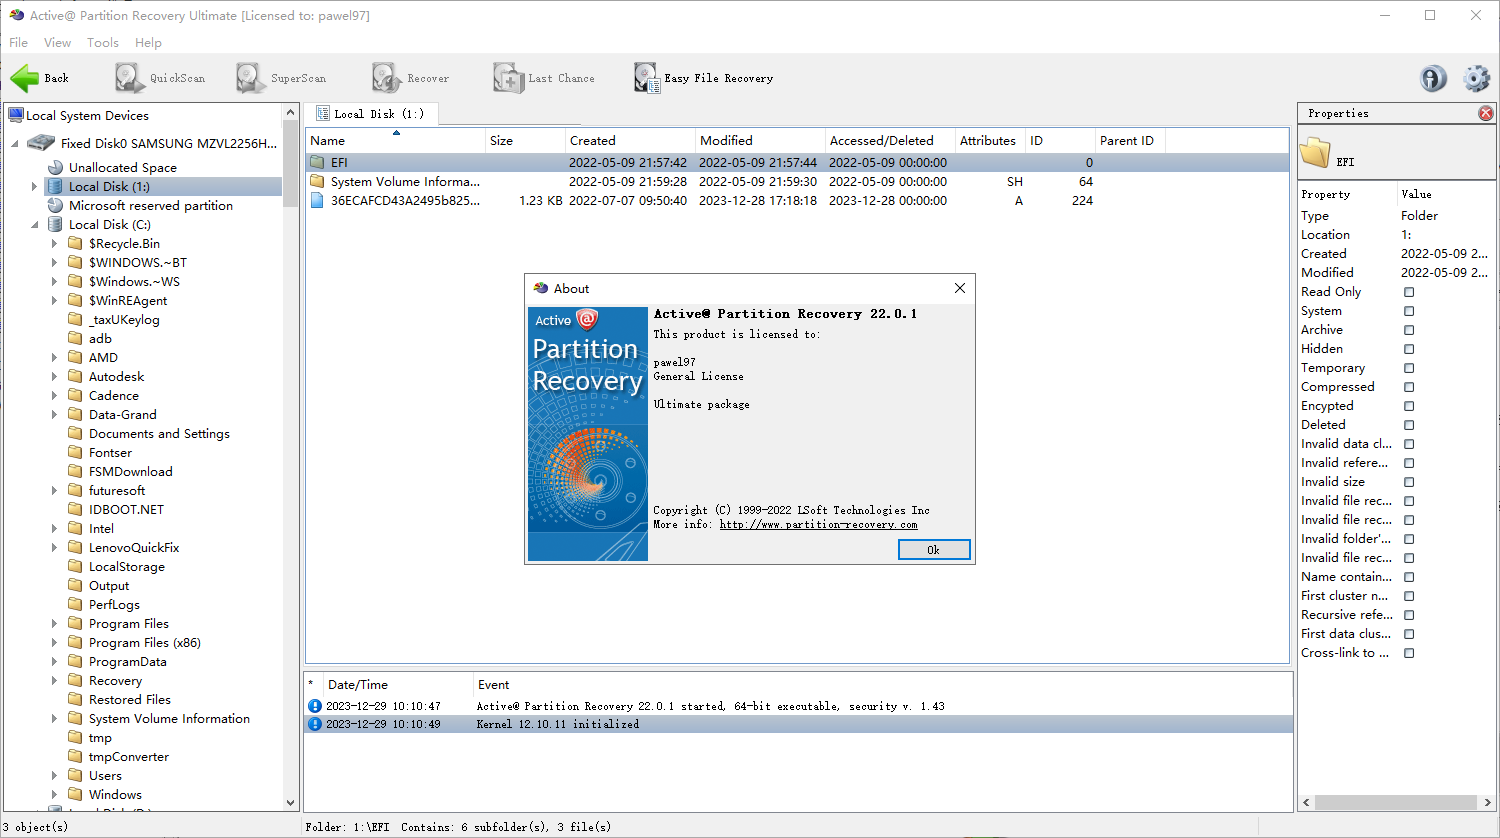Screen dimensions: 1500x838
Task: Toggle Archive attribute checkbox
Action: (x=1409, y=330)
